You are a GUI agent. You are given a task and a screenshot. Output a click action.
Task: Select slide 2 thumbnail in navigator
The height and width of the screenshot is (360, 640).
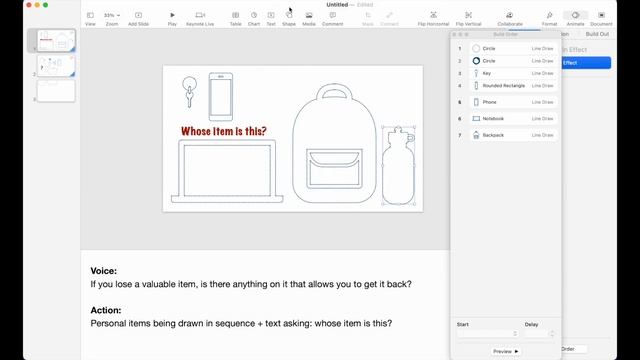(x=56, y=66)
